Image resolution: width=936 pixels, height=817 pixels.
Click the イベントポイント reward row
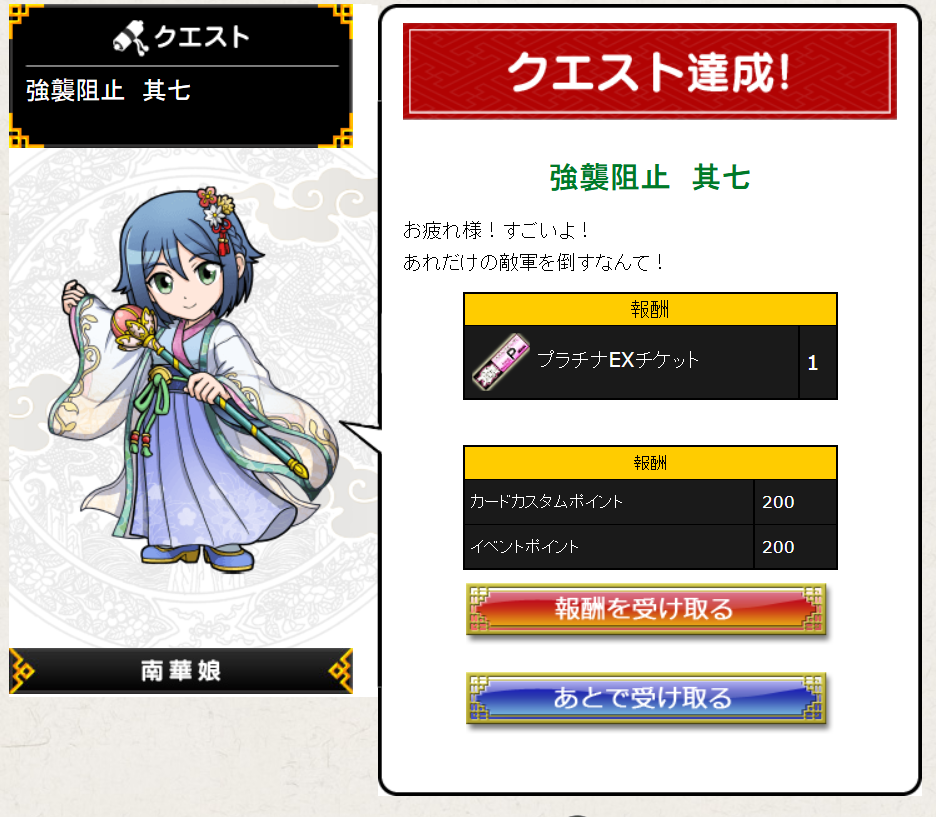click(650, 547)
